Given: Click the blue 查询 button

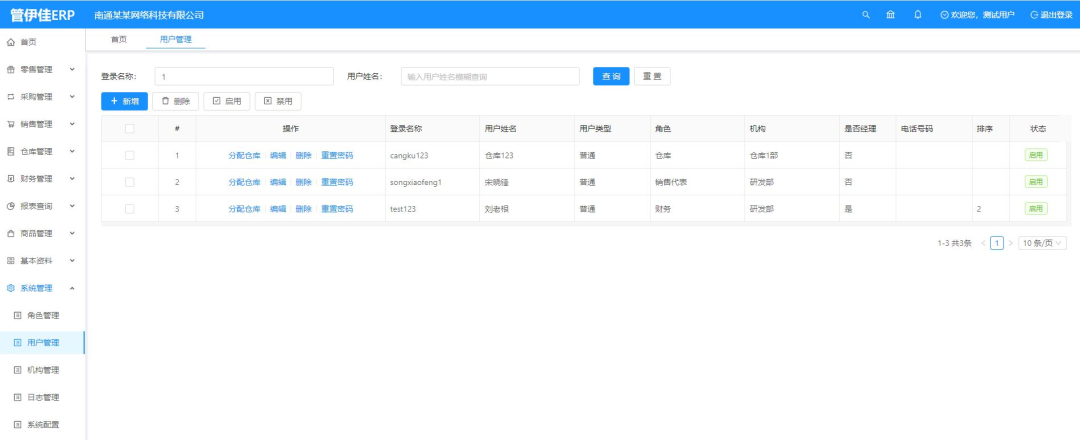Looking at the screenshot, I should (x=611, y=77).
